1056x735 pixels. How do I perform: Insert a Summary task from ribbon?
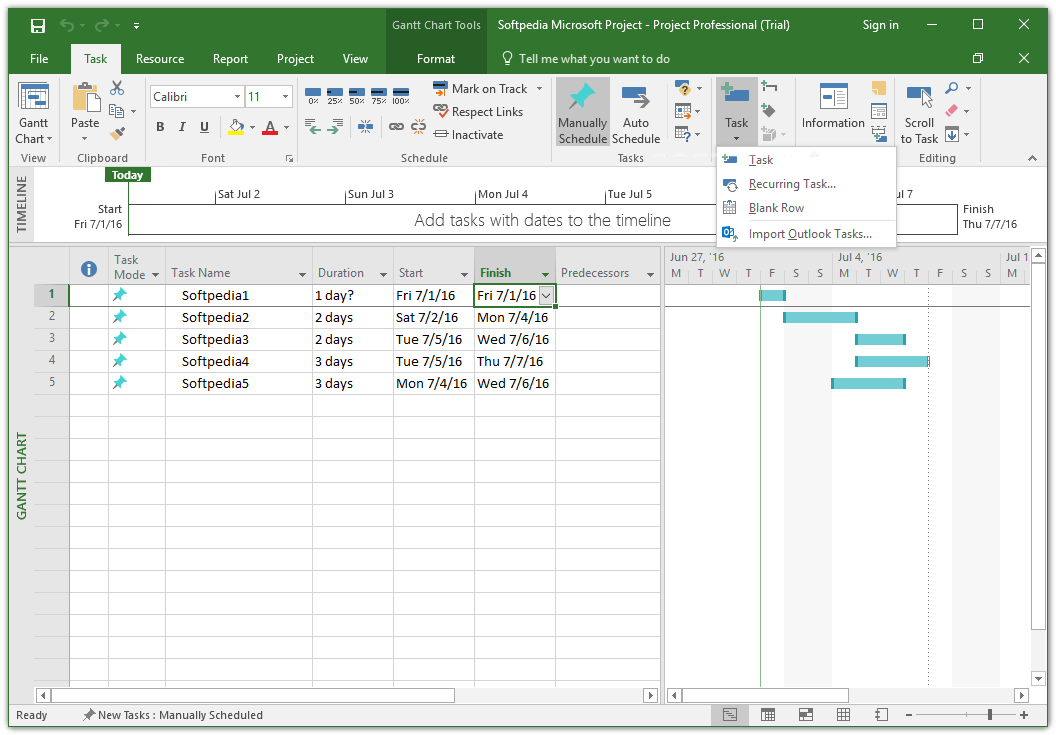(769, 86)
